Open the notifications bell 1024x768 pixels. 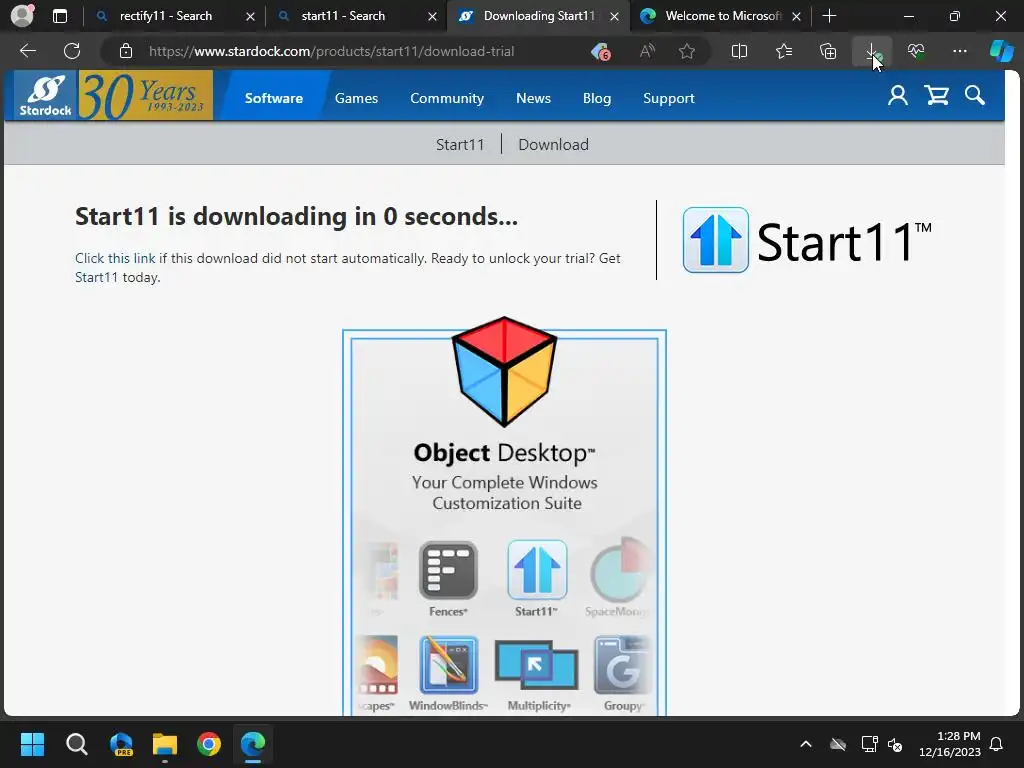[x=997, y=744]
